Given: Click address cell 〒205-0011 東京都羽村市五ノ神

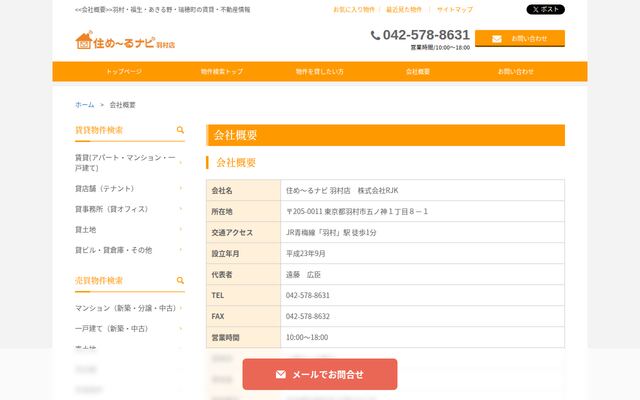Looking at the screenshot, I should click(x=422, y=211).
